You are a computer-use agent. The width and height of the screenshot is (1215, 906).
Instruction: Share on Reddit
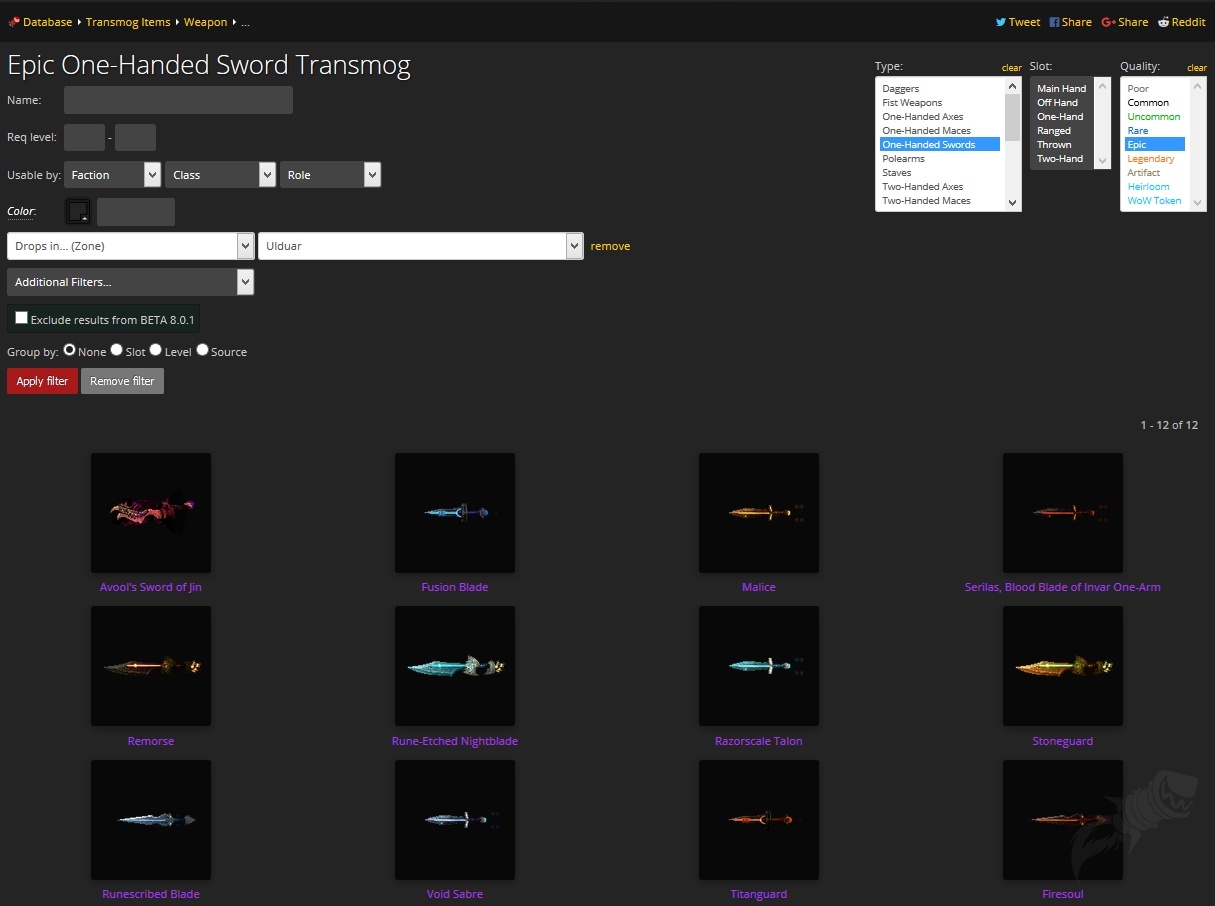pyautogui.click(x=1182, y=22)
